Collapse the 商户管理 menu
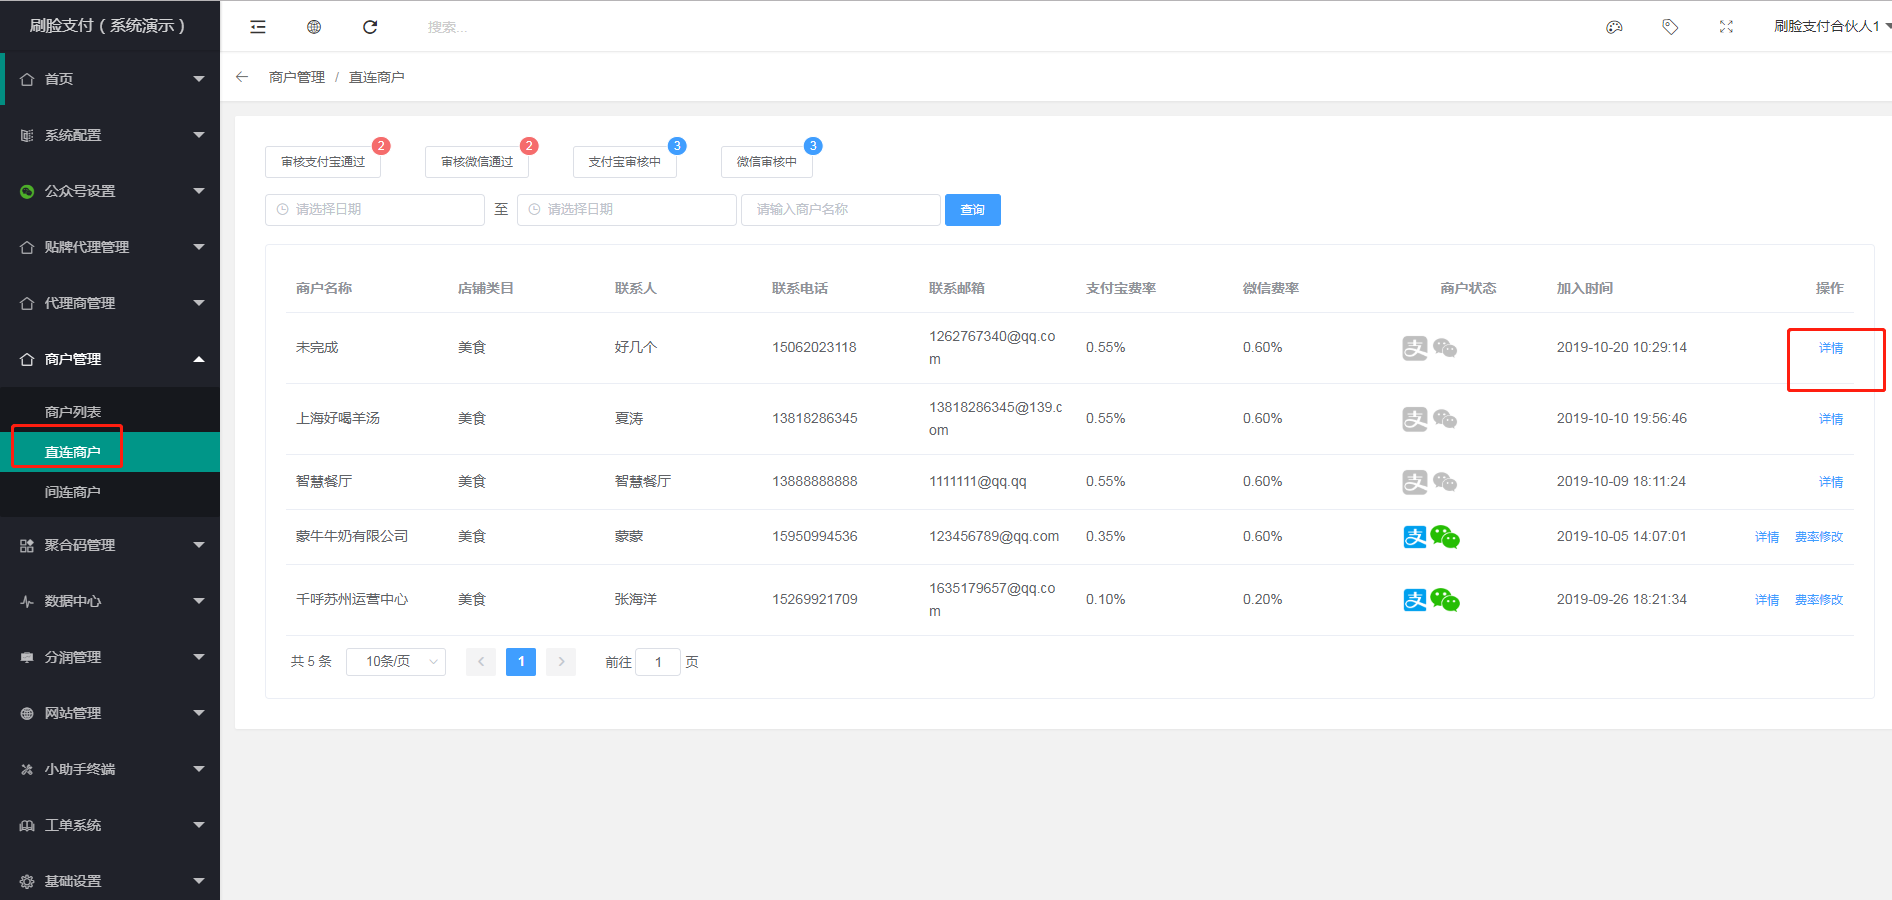The image size is (1892, 900). [199, 359]
